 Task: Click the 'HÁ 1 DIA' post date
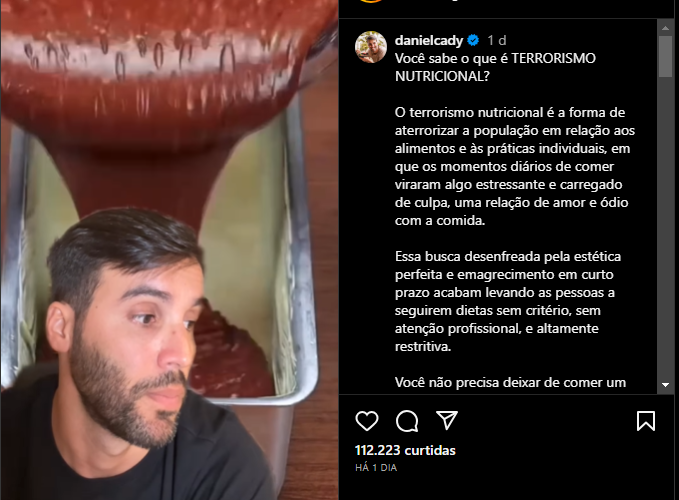(x=376, y=468)
